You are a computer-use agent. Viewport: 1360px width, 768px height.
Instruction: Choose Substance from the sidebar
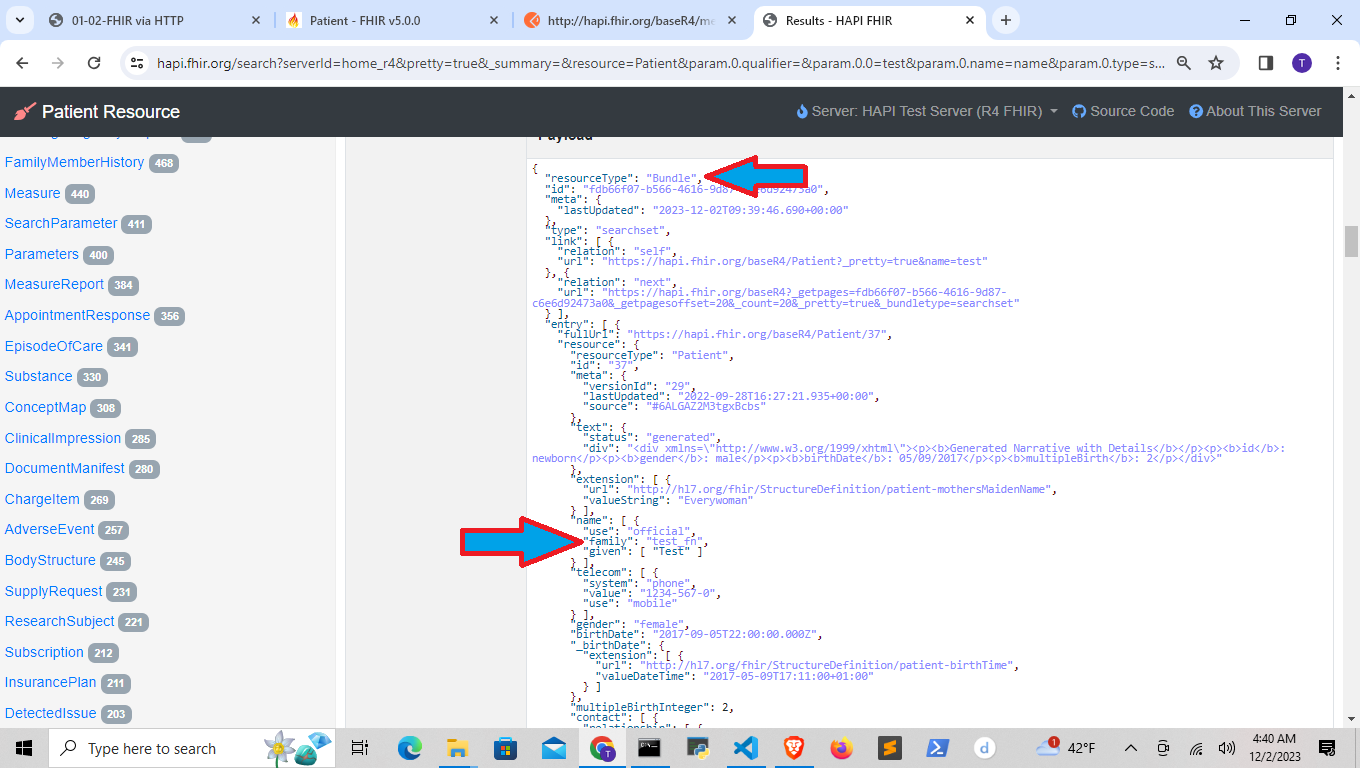[x=38, y=376]
